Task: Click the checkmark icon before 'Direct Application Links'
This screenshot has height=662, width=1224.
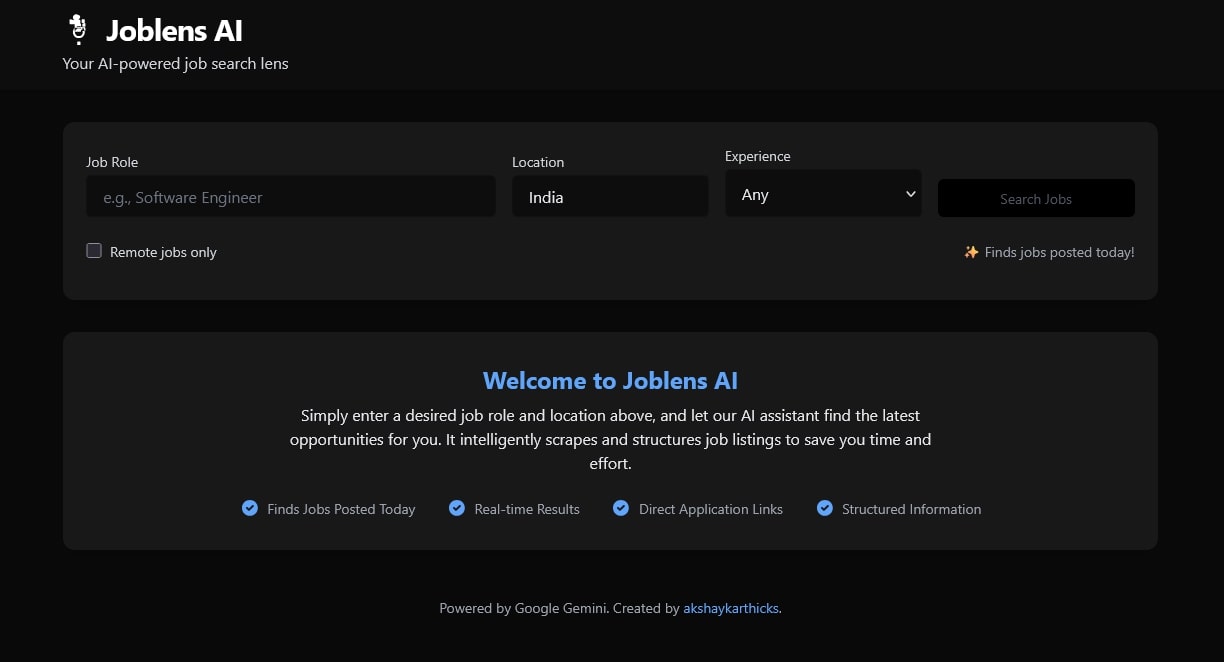Action: click(x=621, y=508)
